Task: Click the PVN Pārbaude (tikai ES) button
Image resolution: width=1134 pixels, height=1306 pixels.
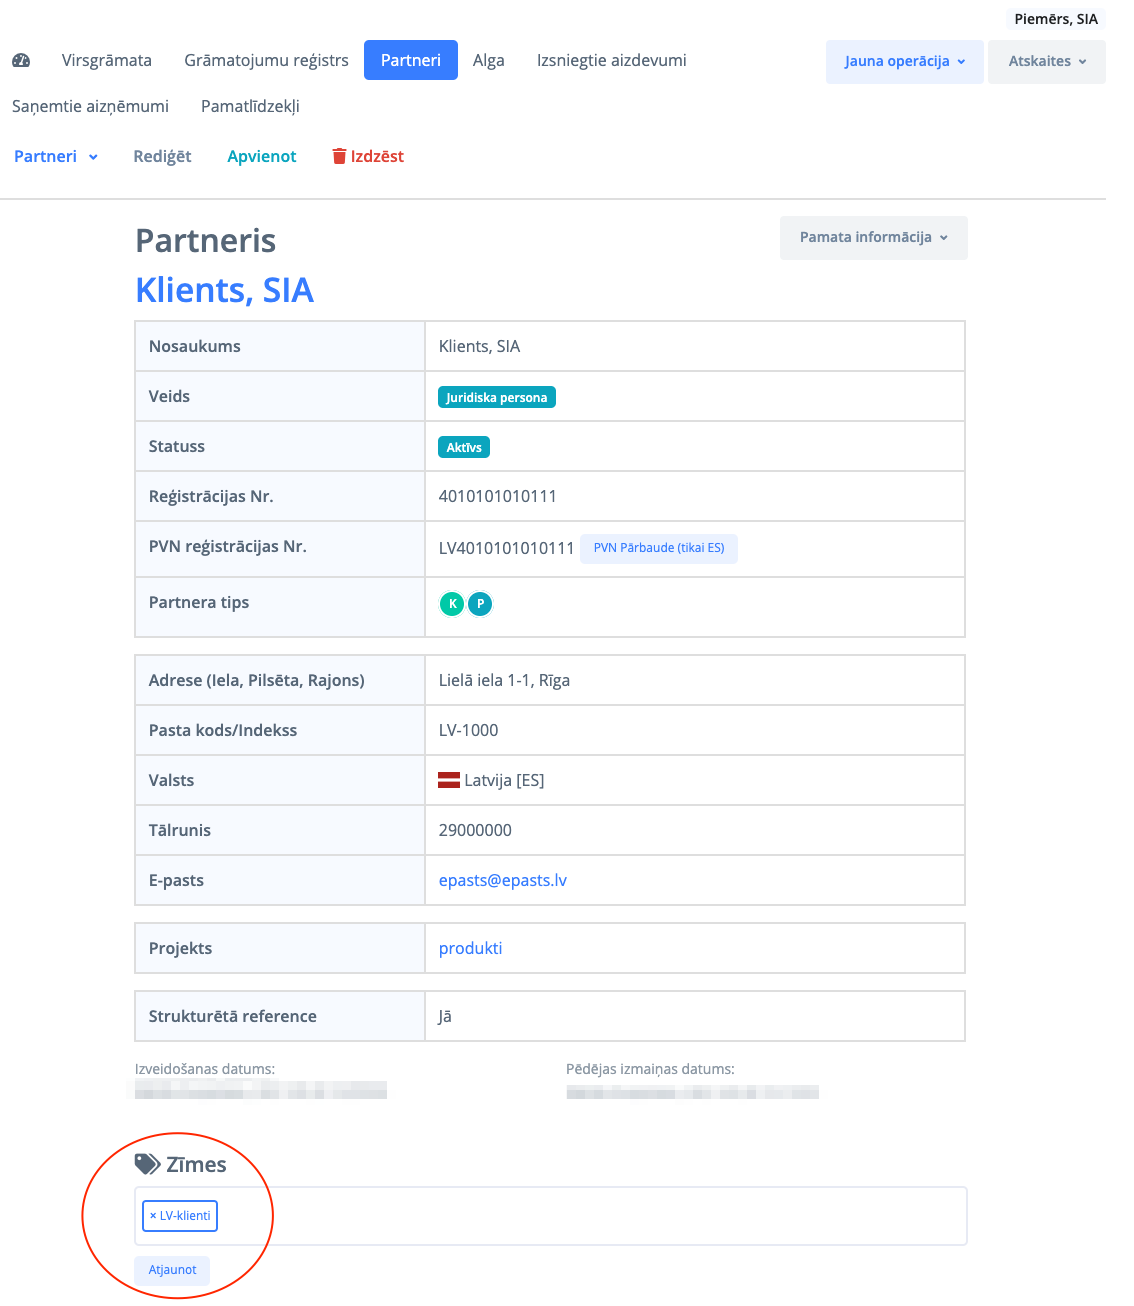Action: (x=659, y=548)
